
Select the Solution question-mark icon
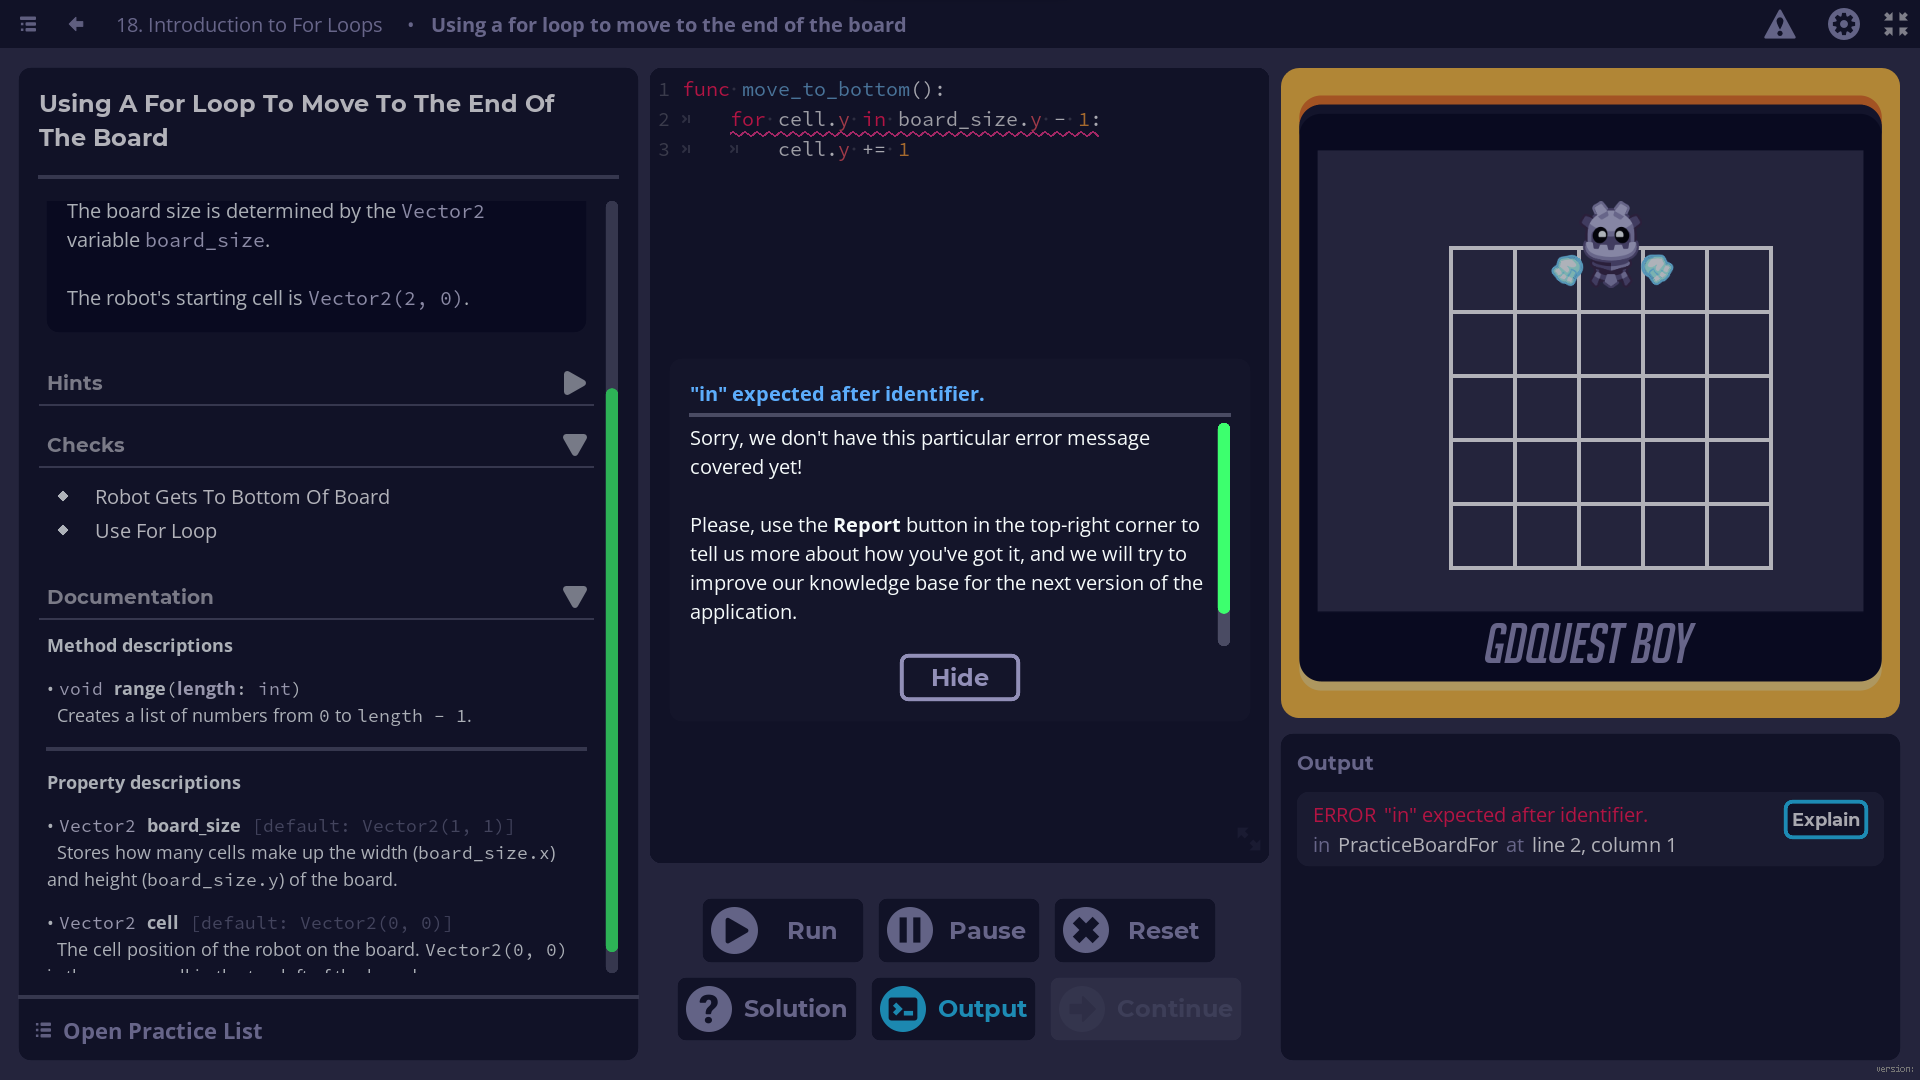tap(710, 1009)
